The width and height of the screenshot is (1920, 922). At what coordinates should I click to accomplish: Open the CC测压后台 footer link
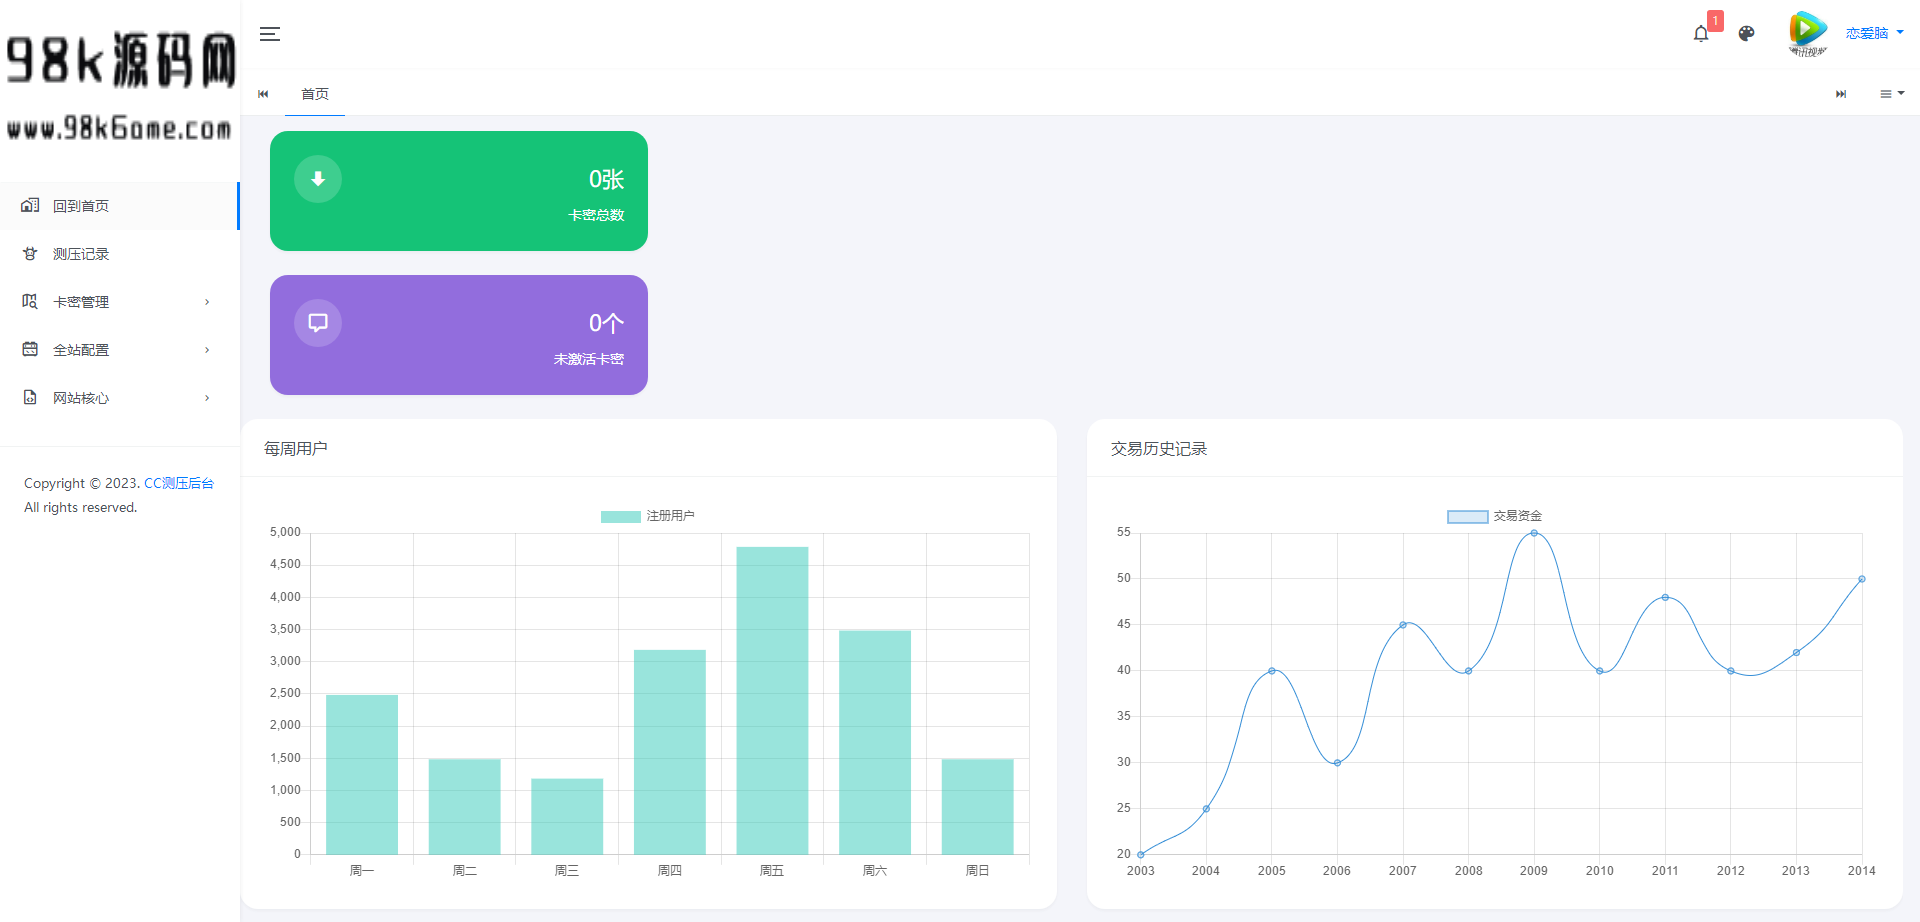pos(179,483)
